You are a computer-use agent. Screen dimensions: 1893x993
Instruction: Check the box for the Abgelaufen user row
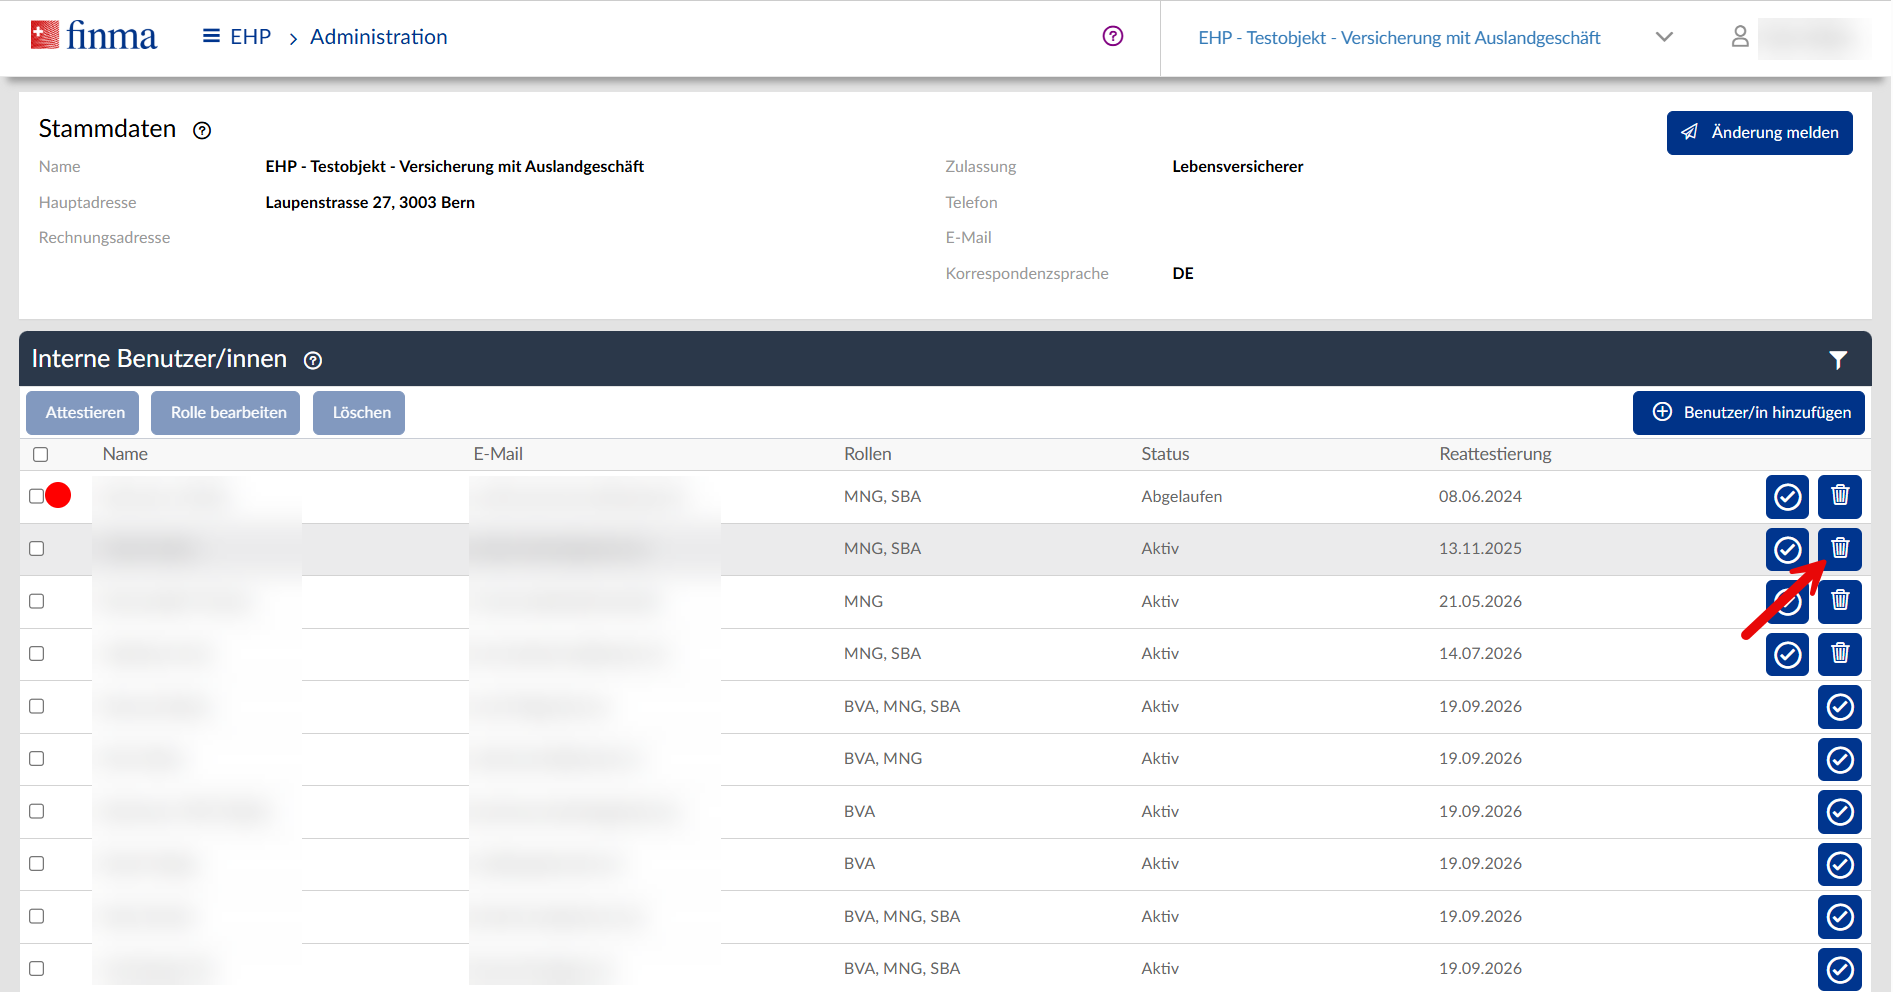point(37,497)
